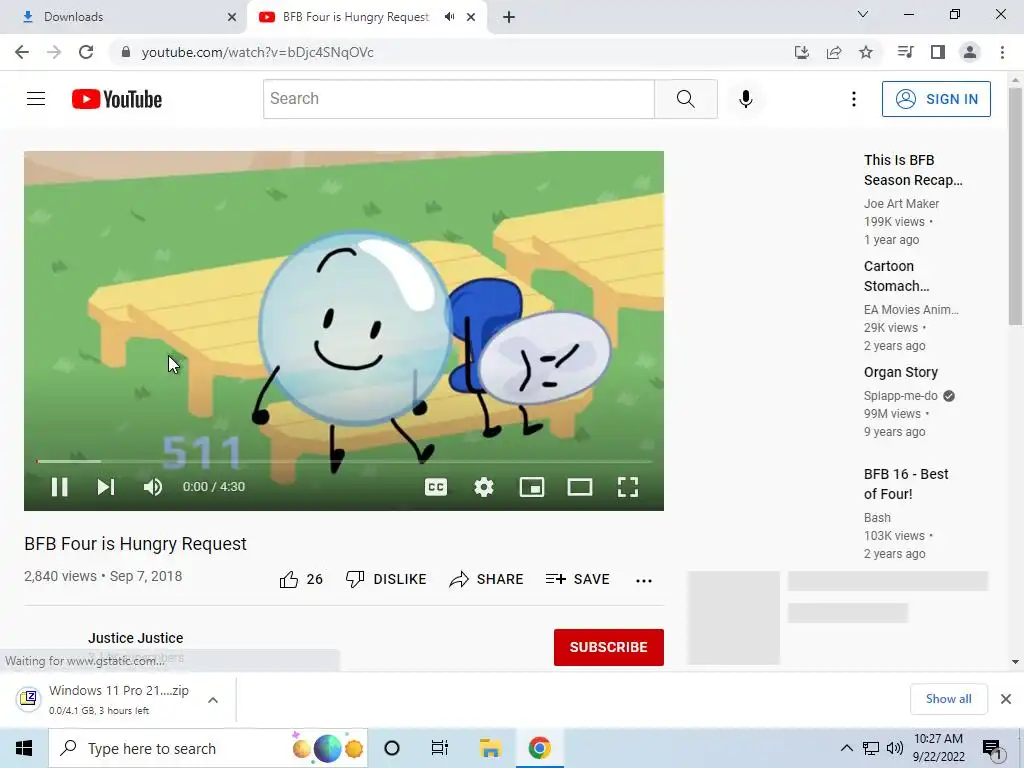Image resolution: width=1024 pixels, height=768 pixels.
Task: Skip to next video in player
Action: (106, 487)
